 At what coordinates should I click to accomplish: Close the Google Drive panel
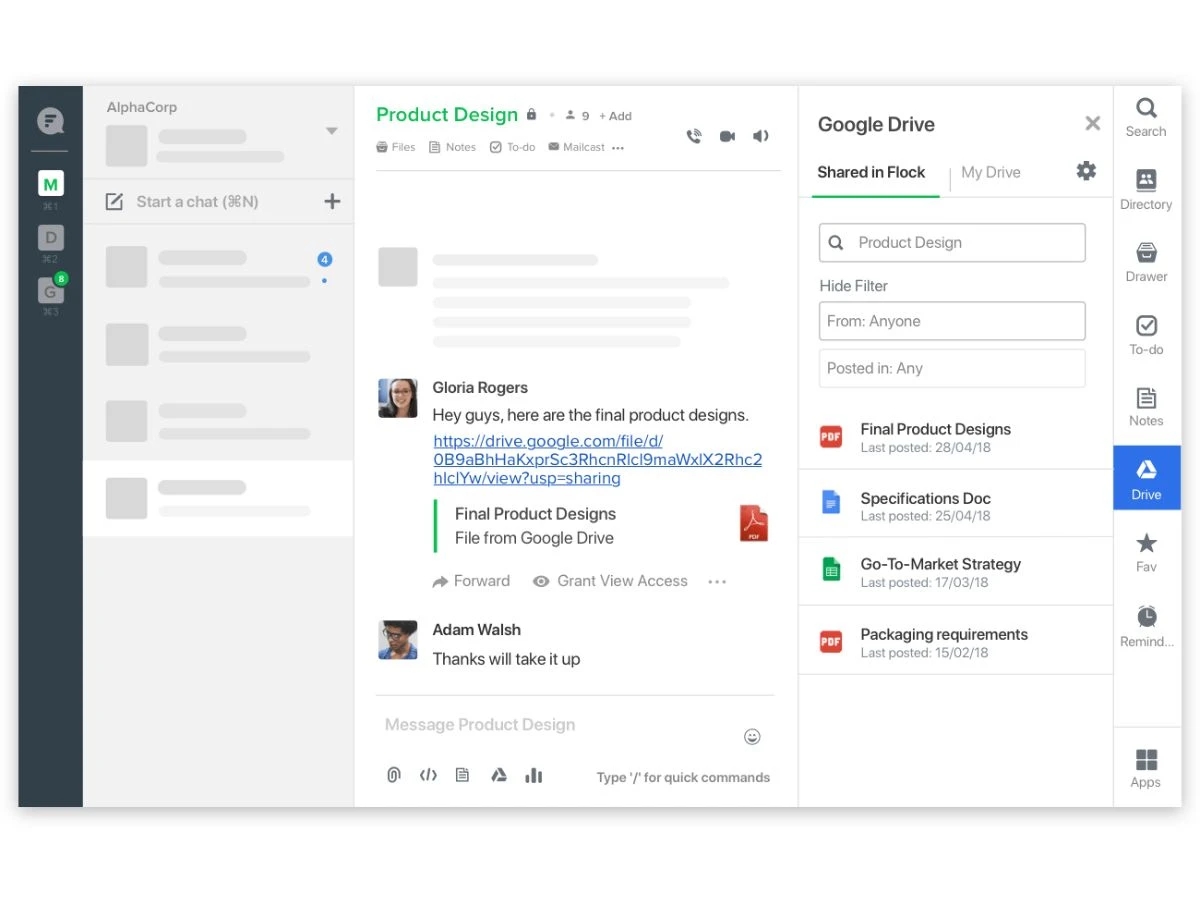[1093, 123]
